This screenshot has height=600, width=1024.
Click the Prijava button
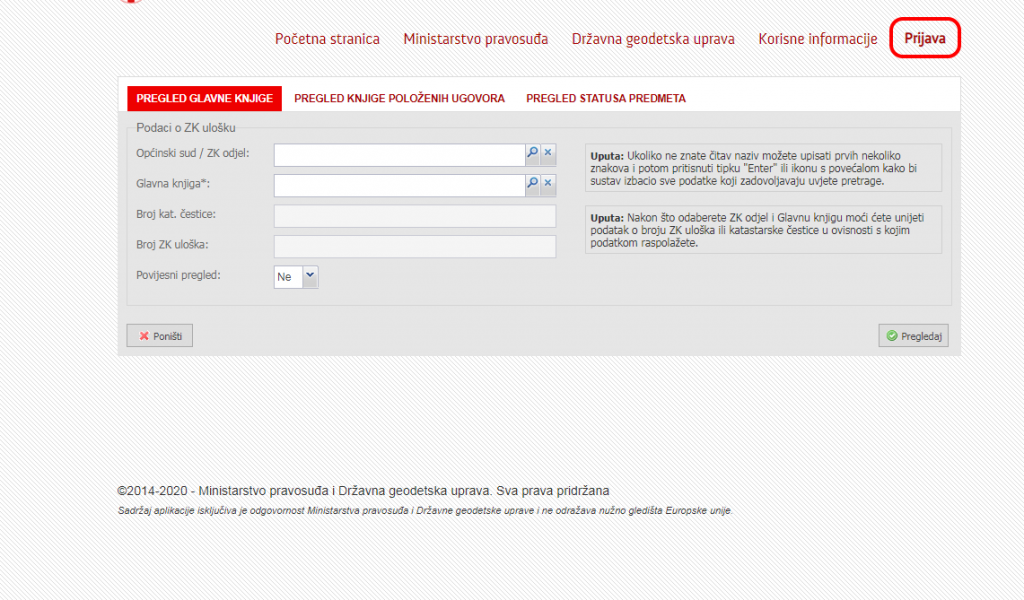924,37
